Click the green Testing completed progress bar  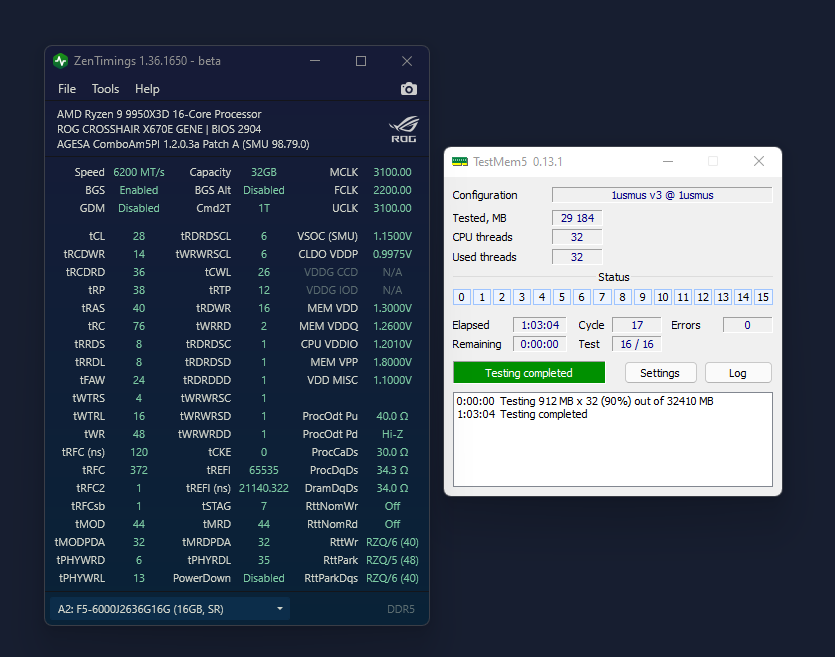[529, 373]
